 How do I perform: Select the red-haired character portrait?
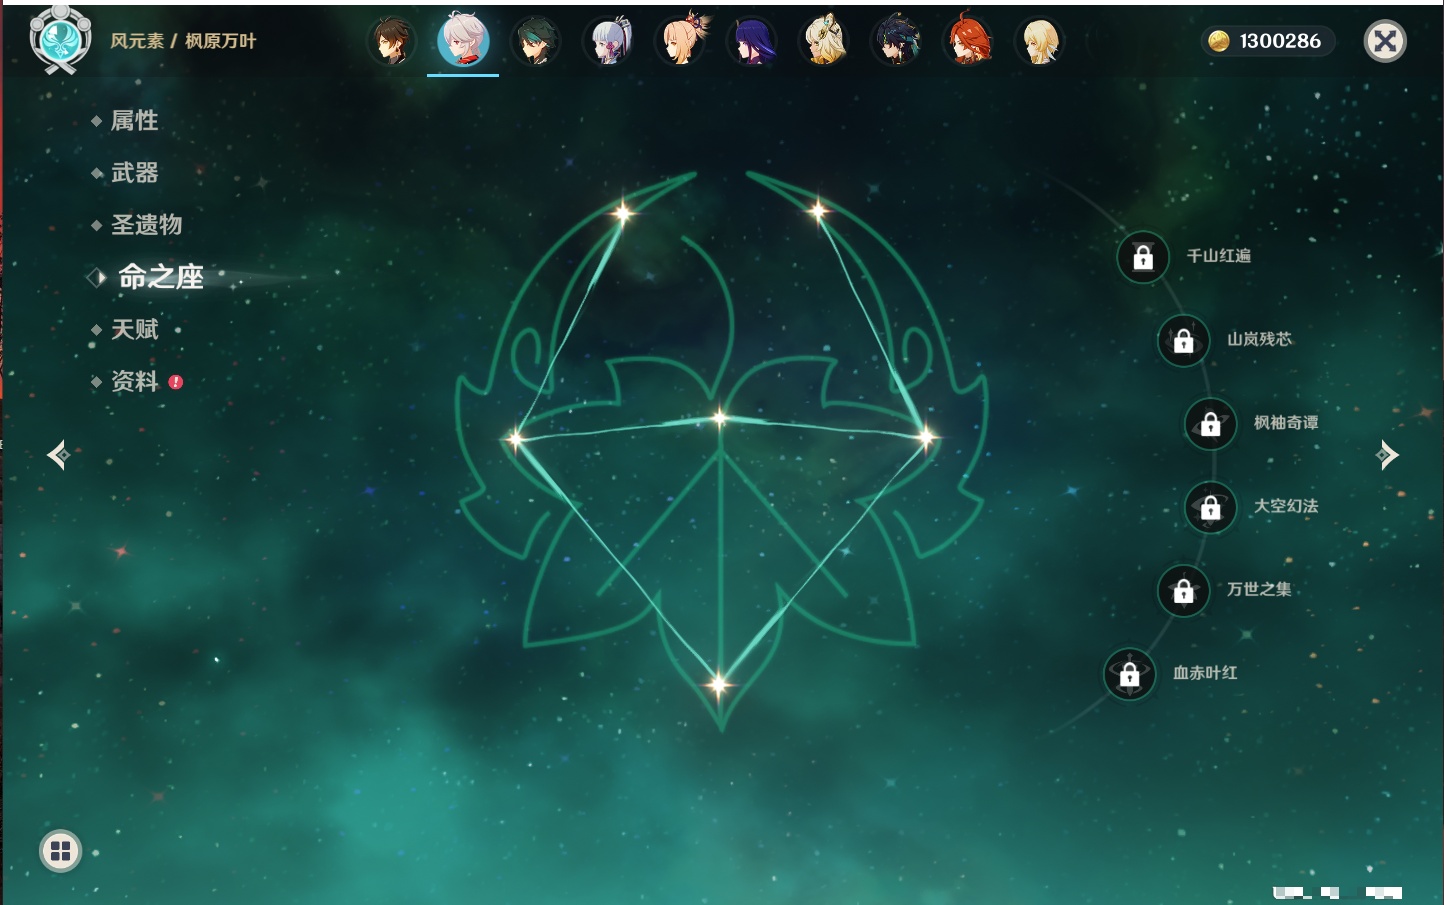click(x=967, y=41)
